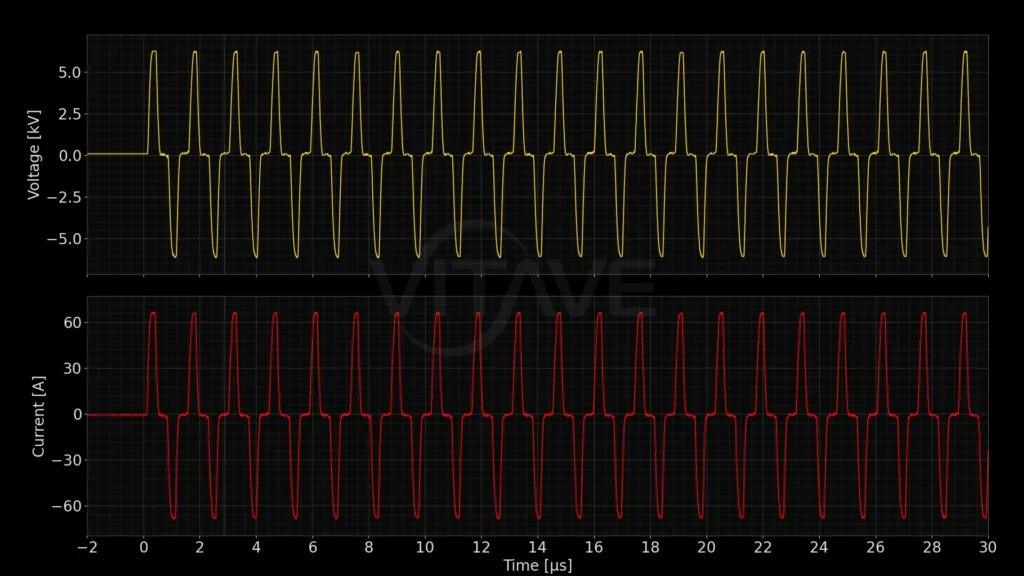Screen dimensions: 1024x576
Task: Select the 14 tick on time axis
Action: coord(537,547)
